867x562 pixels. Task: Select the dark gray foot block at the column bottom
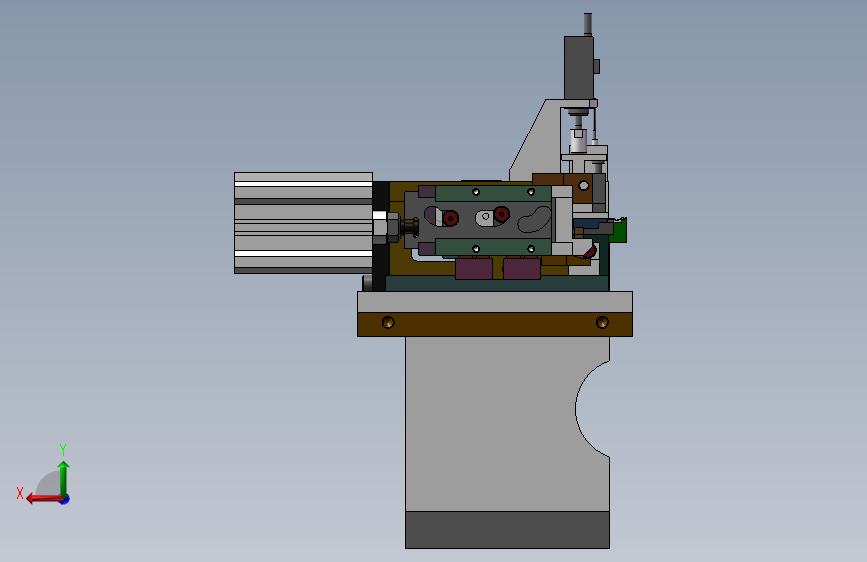507,530
